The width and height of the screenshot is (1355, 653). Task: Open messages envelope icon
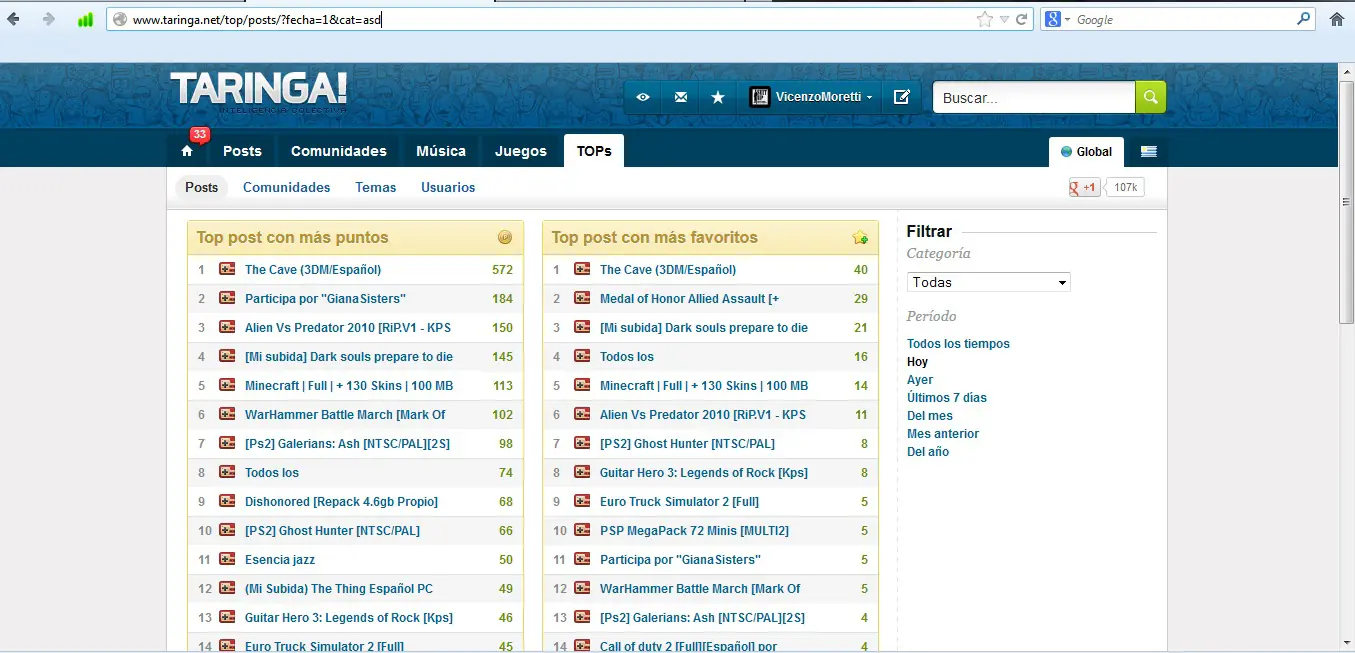[681, 97]
